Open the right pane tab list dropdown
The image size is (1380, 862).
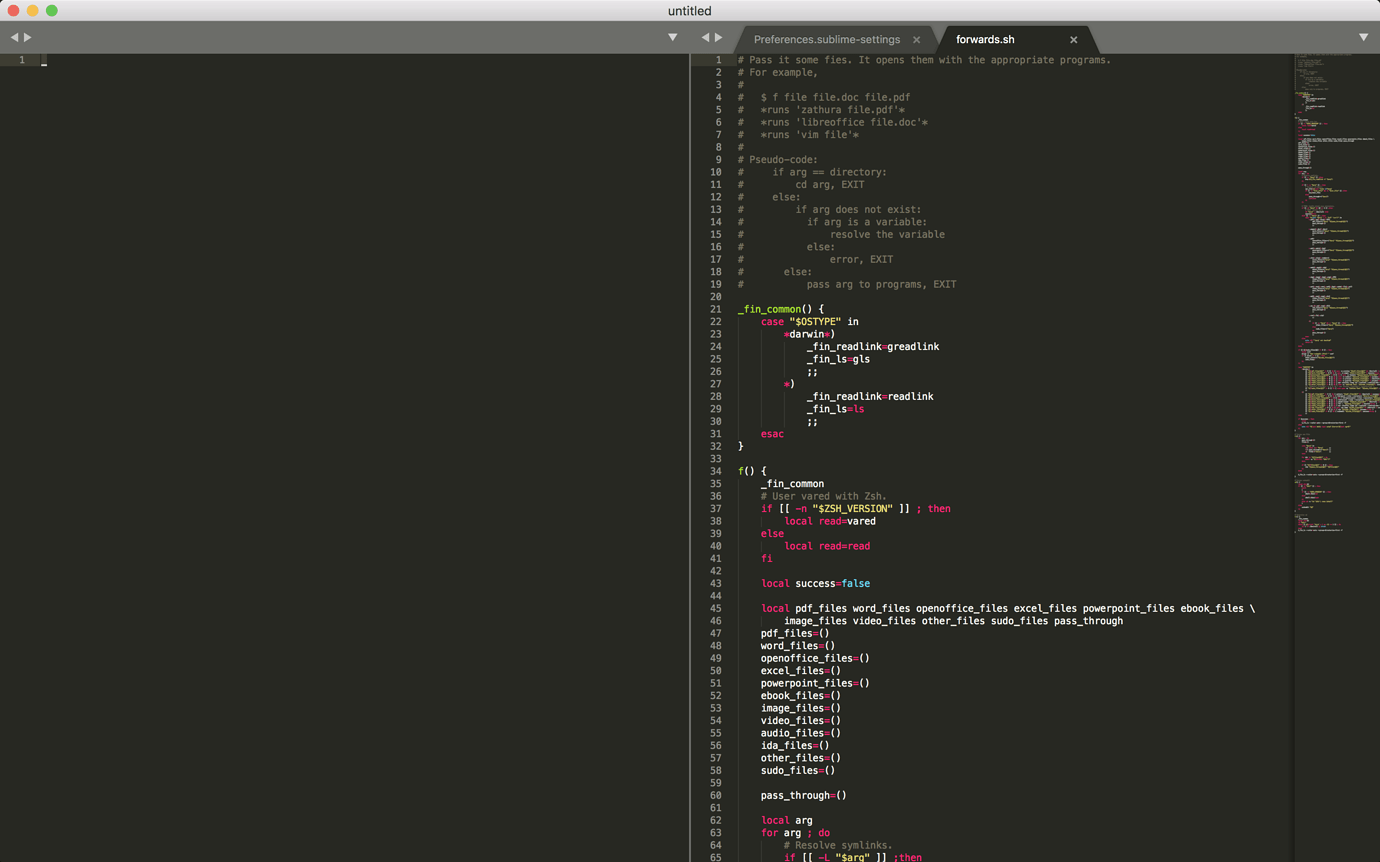(x=1363, y=37)
